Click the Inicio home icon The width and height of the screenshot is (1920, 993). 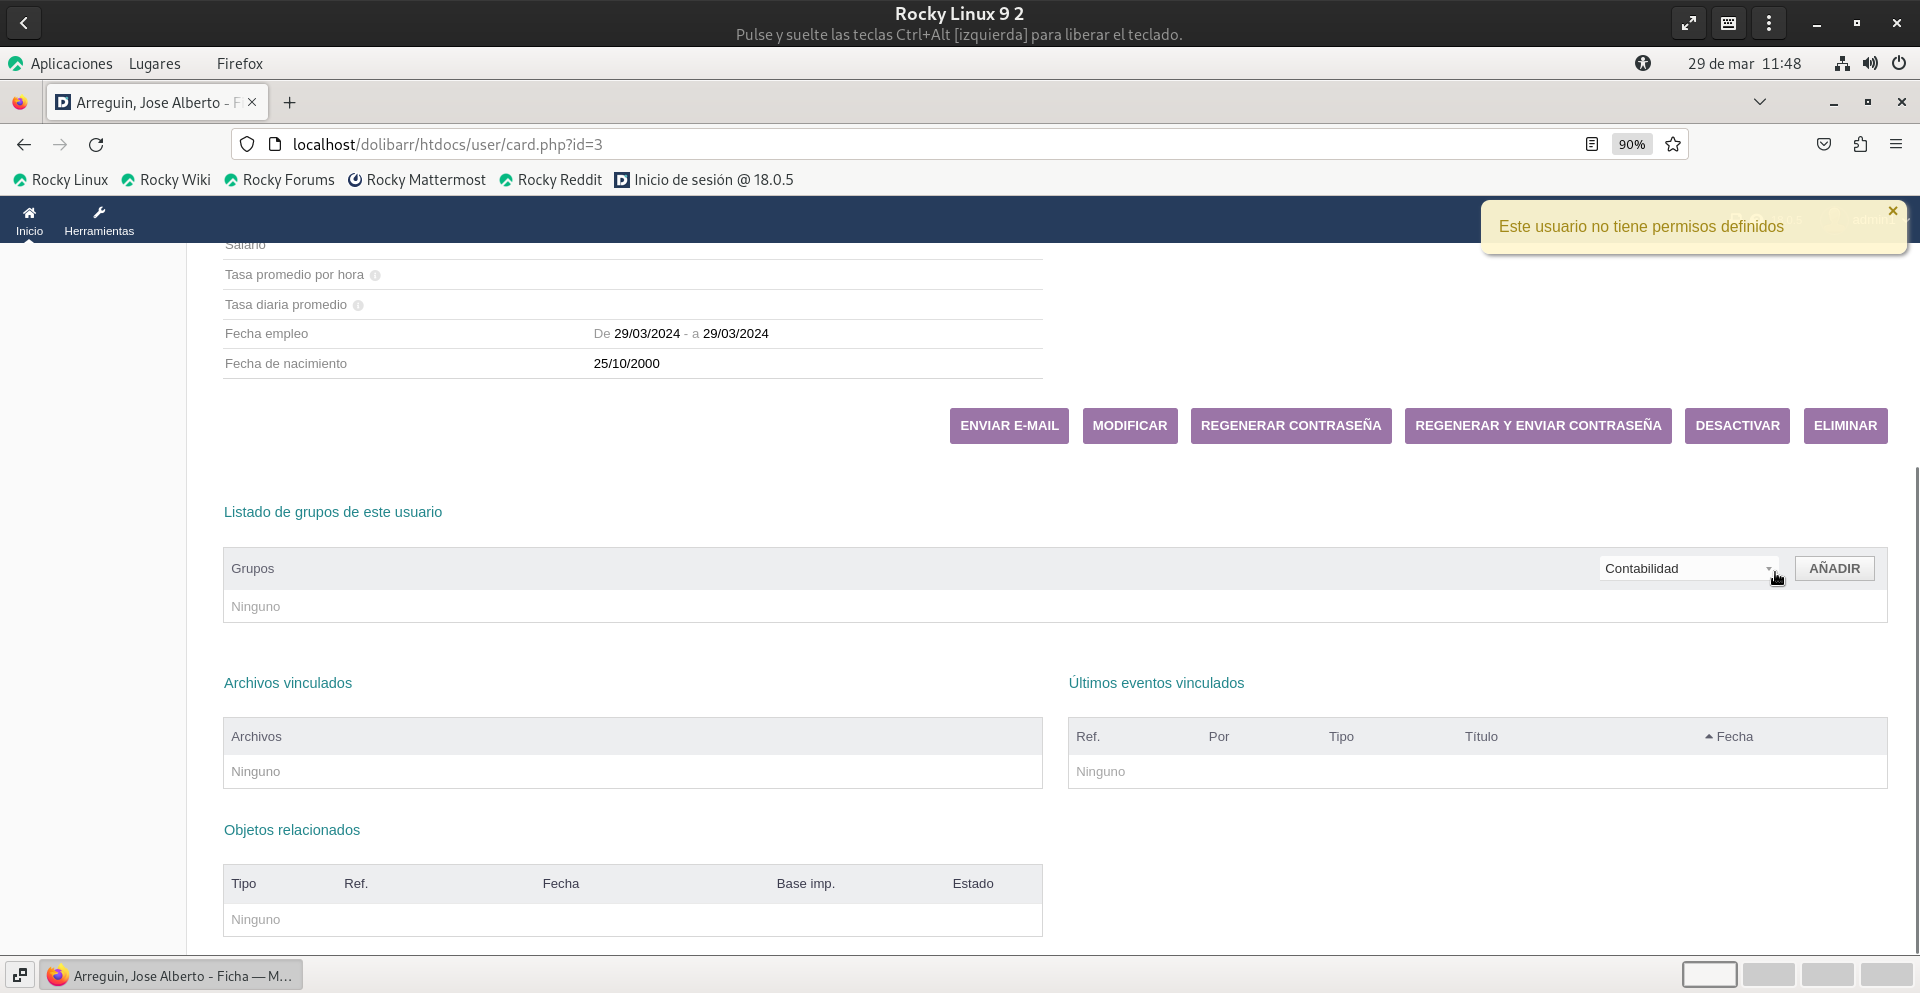tap(29, 213)
